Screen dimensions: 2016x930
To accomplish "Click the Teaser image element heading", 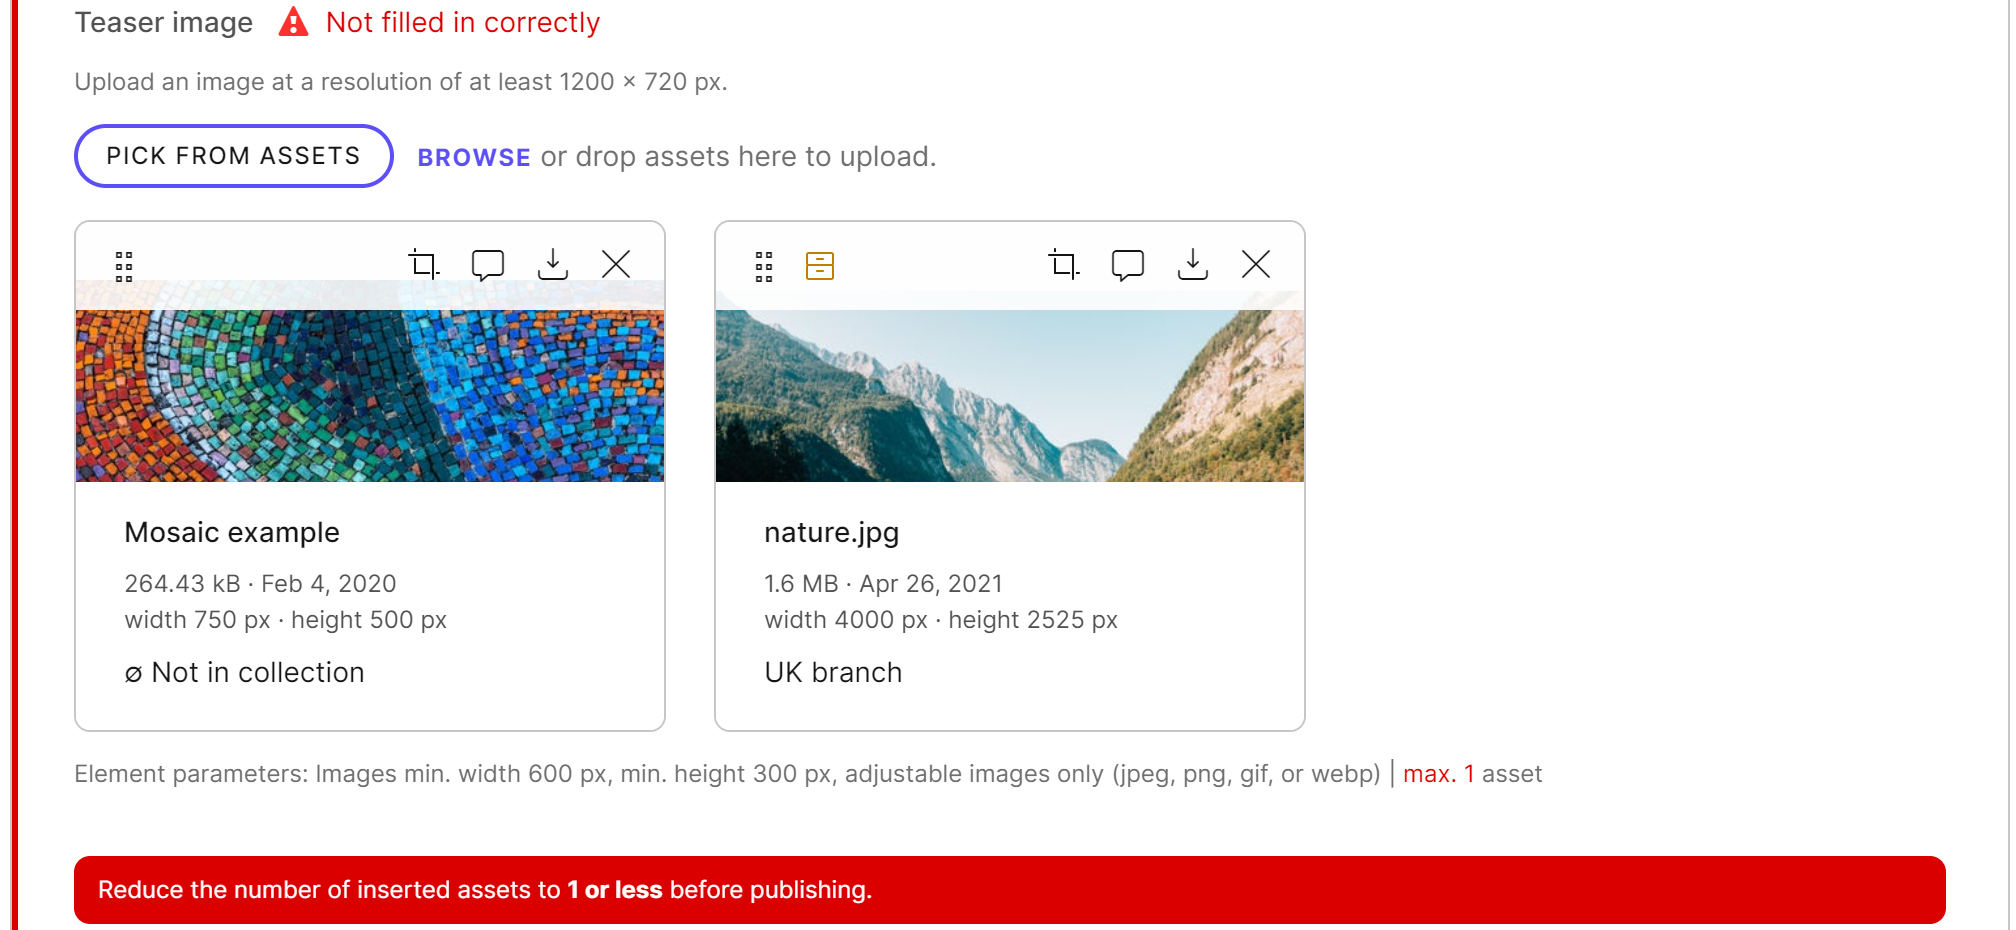I will [164, 22].
